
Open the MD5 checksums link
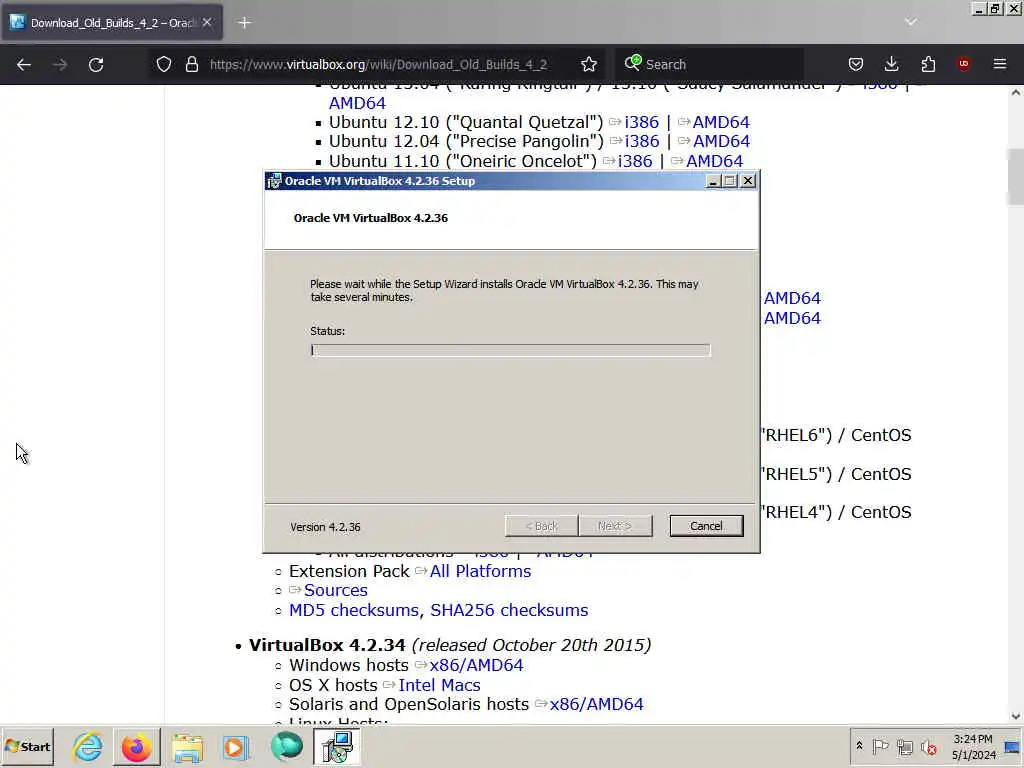click(353, 610)
